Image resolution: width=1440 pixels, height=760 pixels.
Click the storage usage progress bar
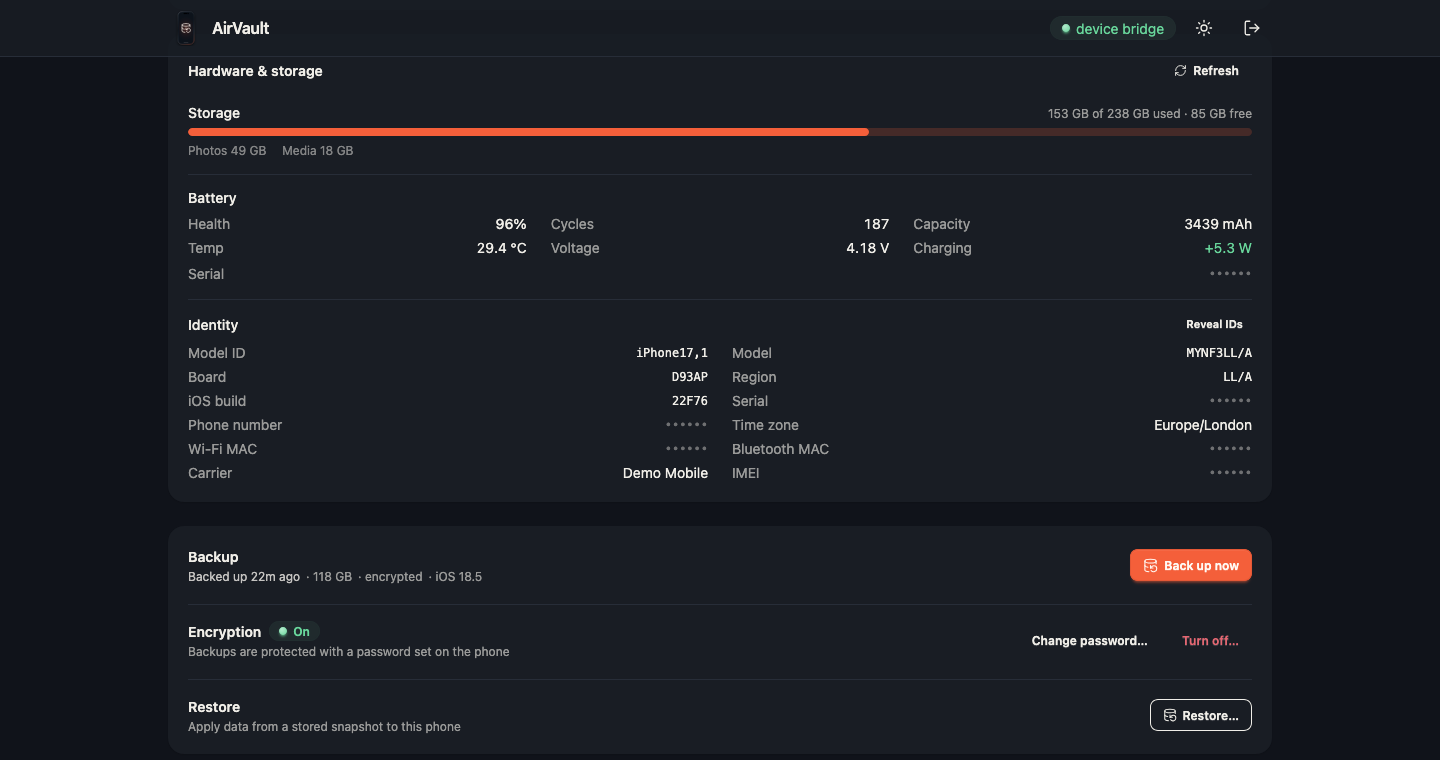(720, 132)
